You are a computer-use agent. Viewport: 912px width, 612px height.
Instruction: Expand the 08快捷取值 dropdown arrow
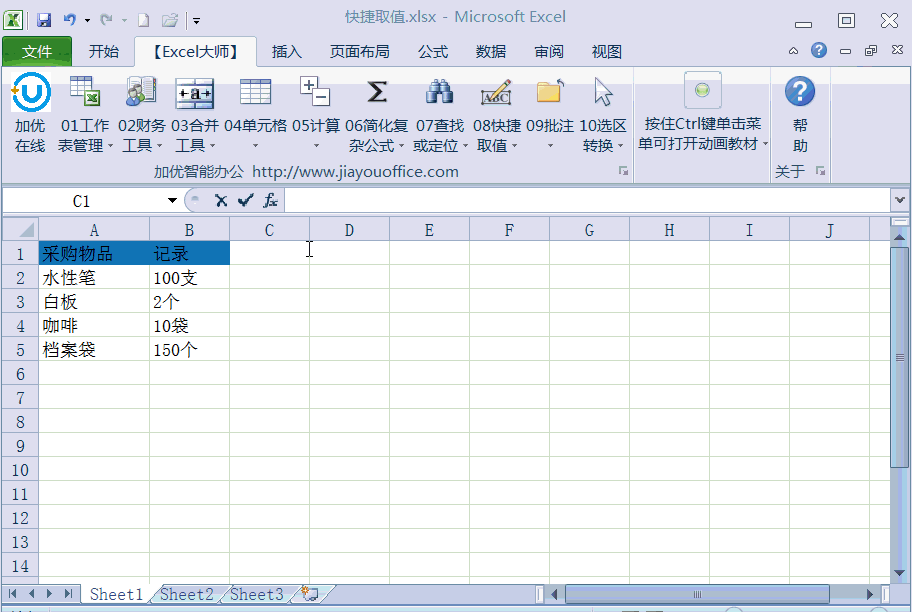pos(514,145)
